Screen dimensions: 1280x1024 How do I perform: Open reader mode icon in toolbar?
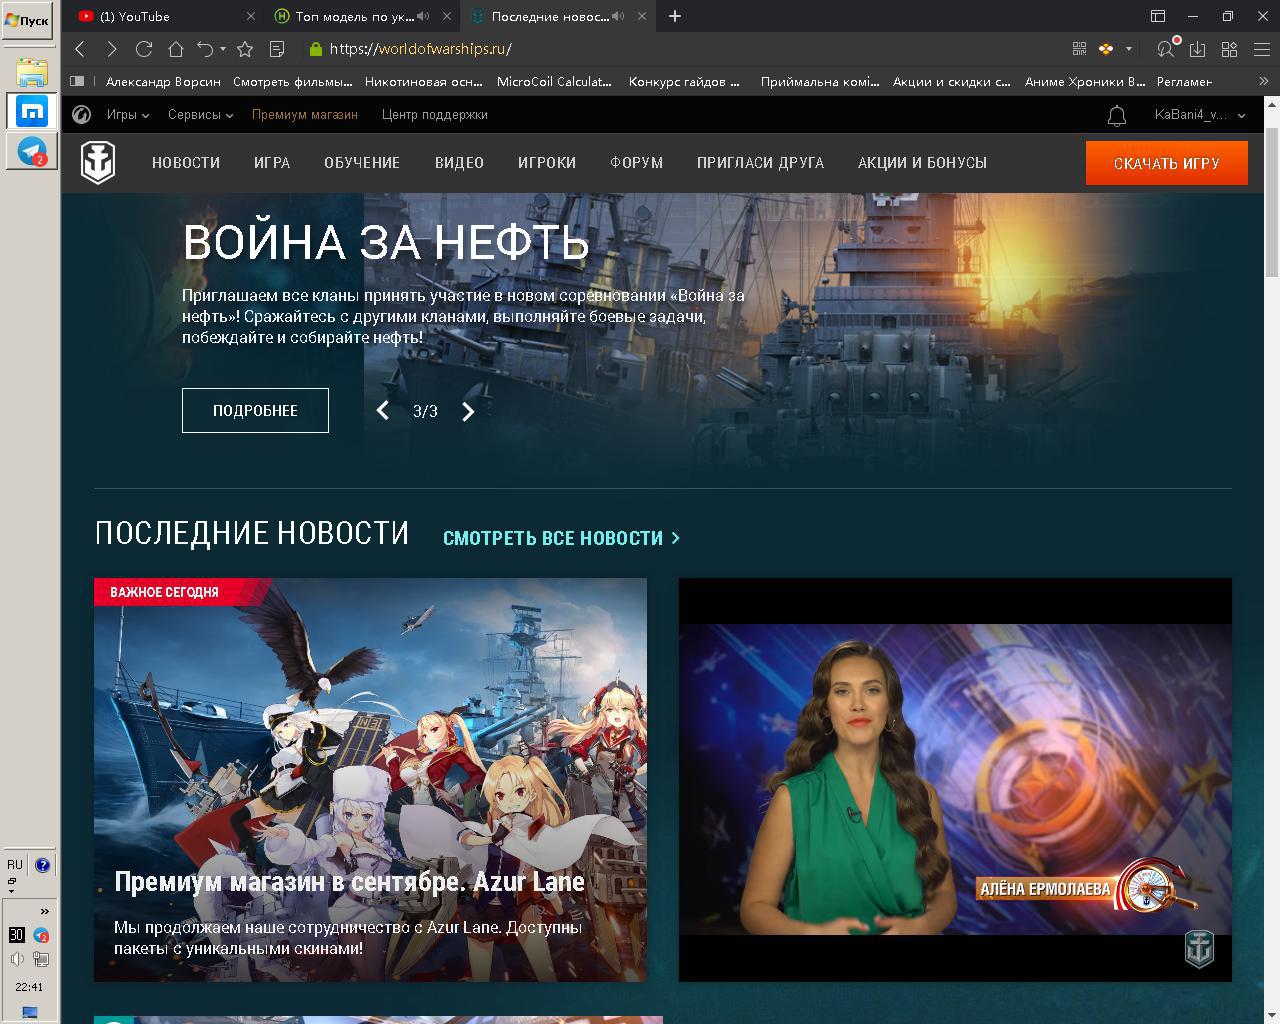(x=277, y=49)
